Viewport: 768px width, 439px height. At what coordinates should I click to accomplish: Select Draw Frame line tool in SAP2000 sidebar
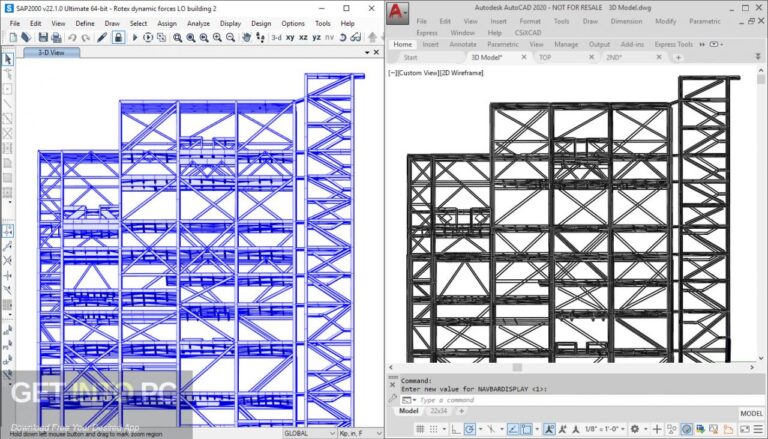tap(8, 104)
